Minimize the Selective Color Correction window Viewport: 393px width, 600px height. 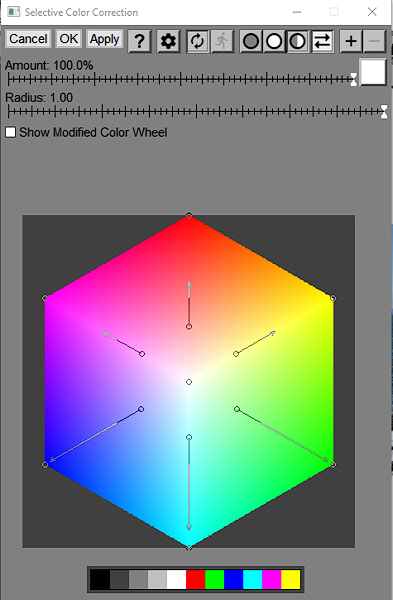click(297, 12)
